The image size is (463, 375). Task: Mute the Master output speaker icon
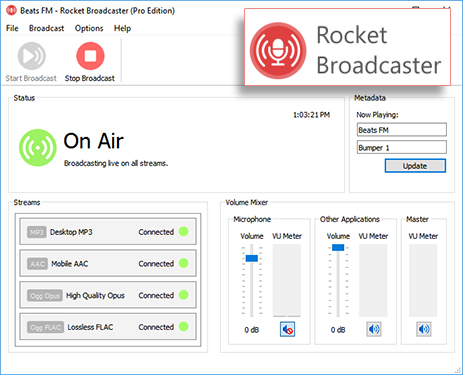pos(424,329)
